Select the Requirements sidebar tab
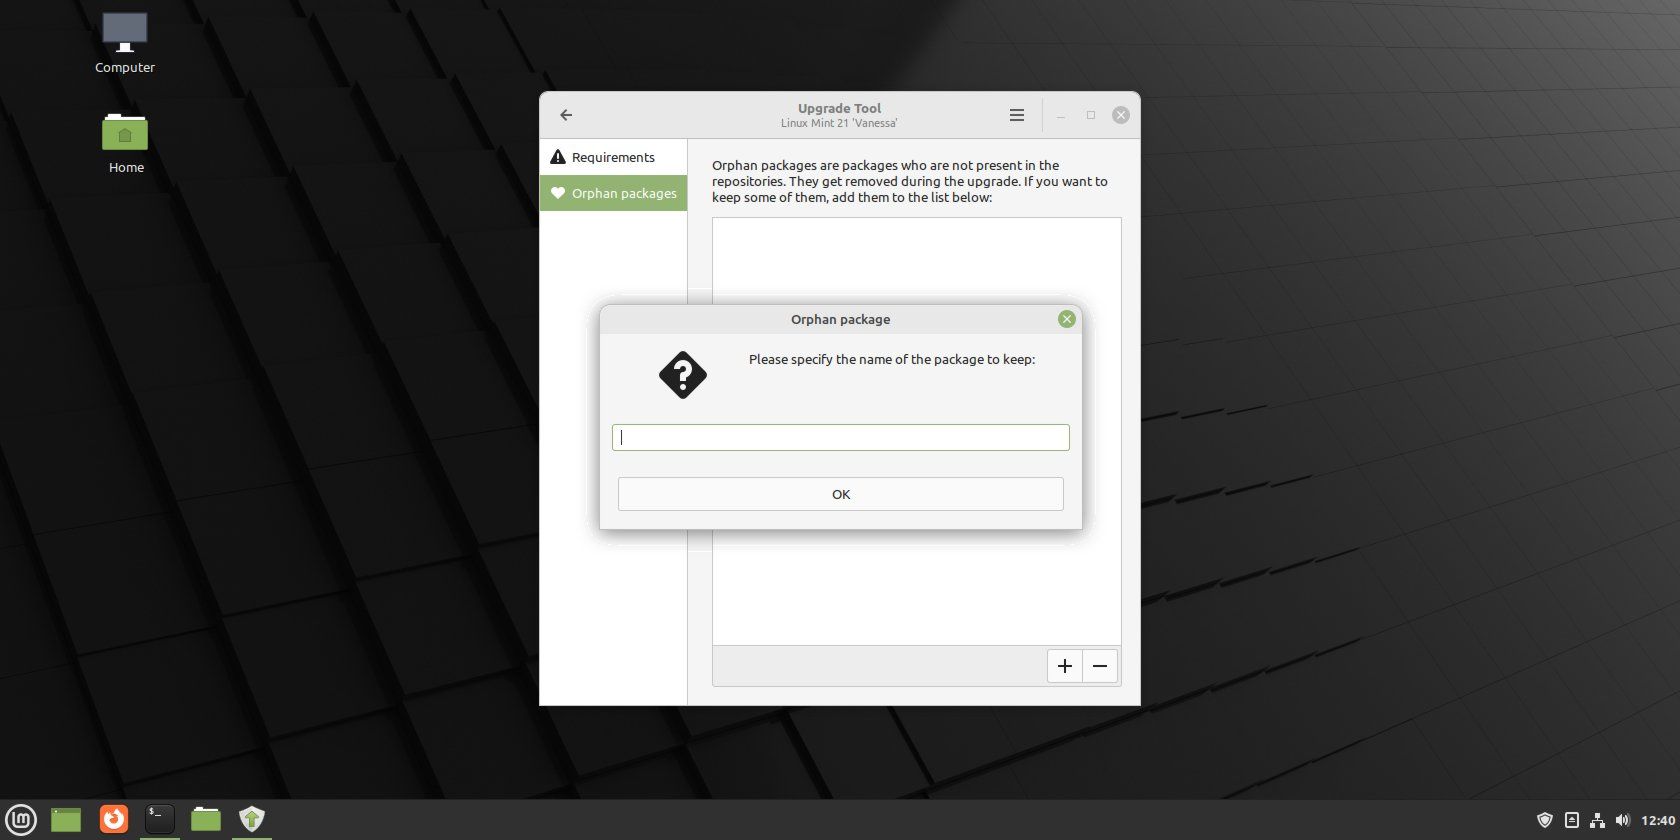1680x840 pixels. point(613,157)
